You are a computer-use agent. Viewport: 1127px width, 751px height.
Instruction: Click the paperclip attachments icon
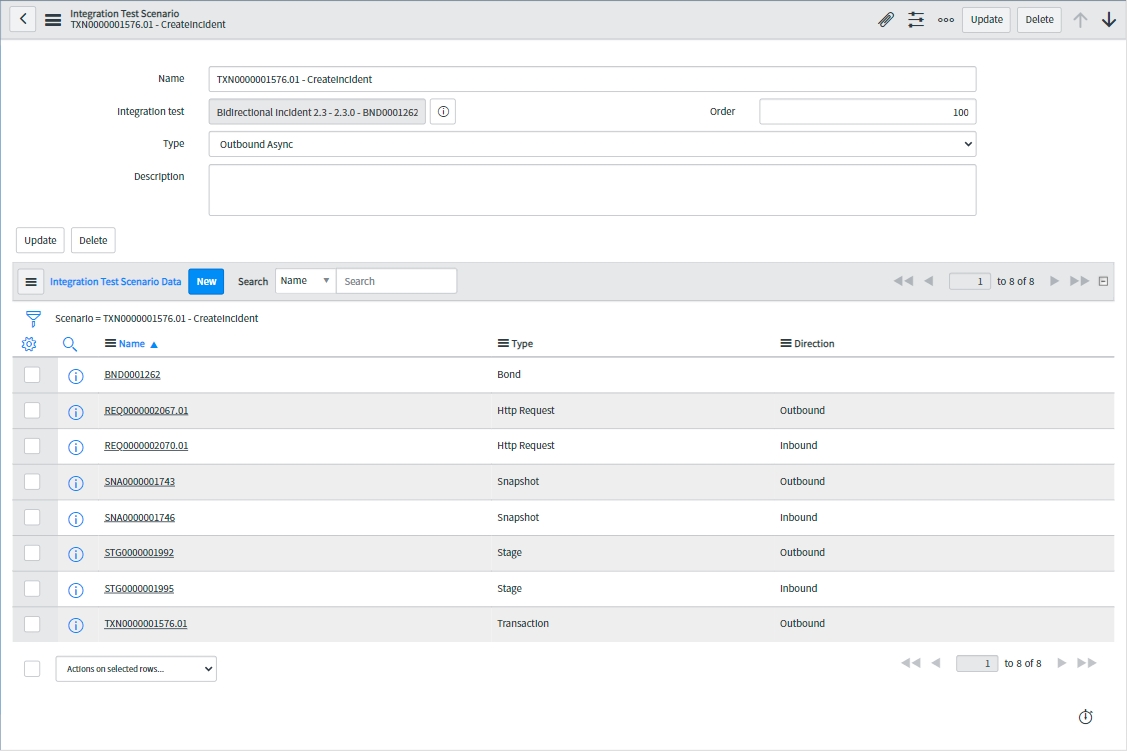(885, 20)
